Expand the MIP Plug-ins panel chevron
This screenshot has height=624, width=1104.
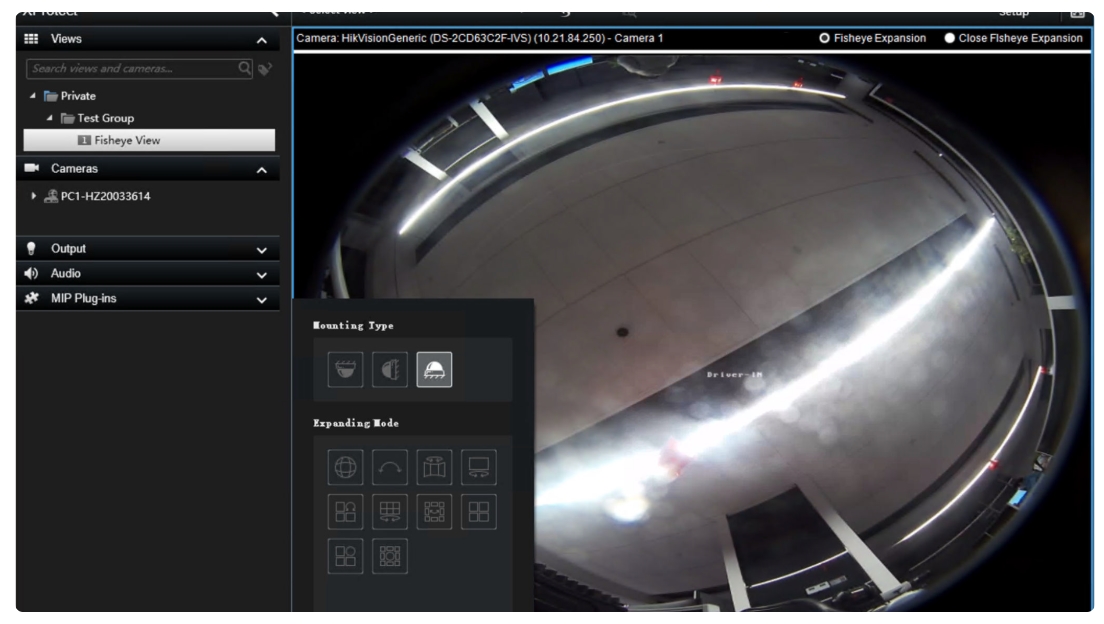point(261,300)
